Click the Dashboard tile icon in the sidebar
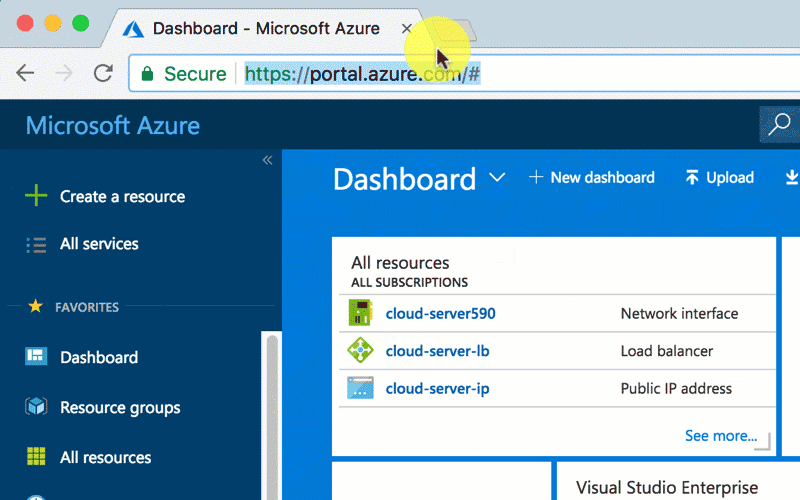 point(36,357)
